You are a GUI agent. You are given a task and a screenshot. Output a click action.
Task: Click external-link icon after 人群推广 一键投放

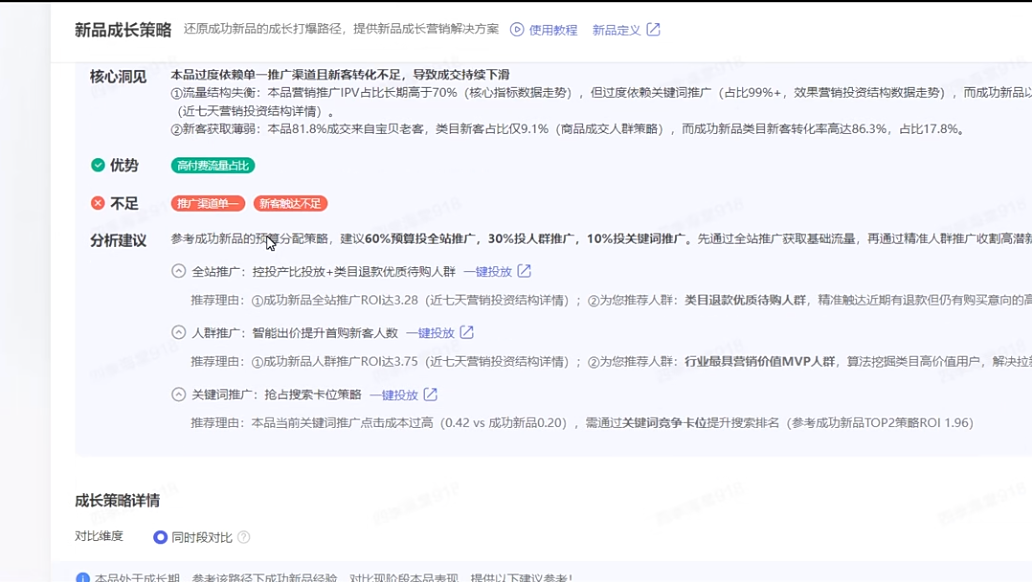coord(467,332)
